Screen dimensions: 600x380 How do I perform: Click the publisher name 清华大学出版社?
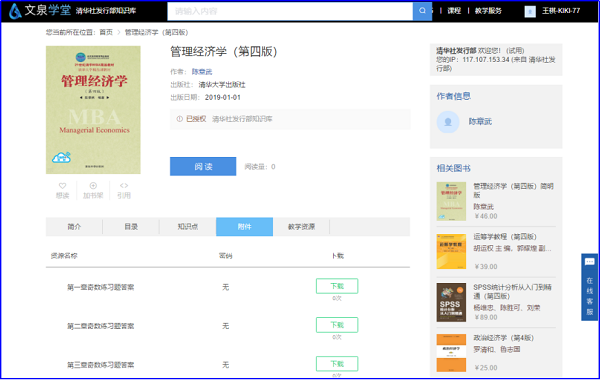pyautogui.click(x=222, y=85)
